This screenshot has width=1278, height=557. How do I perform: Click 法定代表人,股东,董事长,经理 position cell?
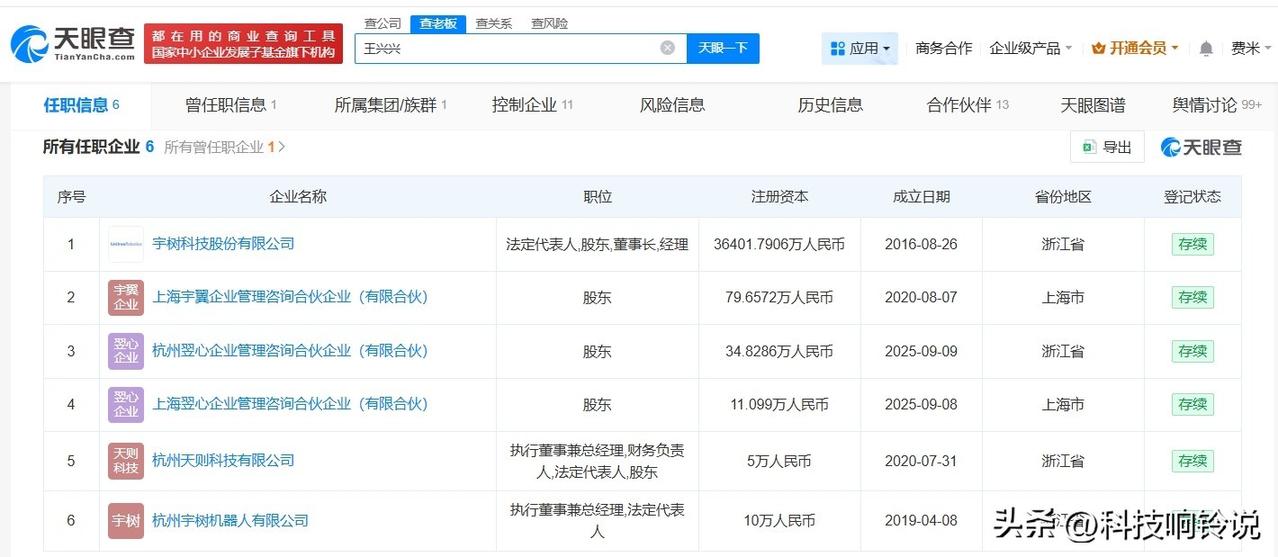tap(597, 244)
